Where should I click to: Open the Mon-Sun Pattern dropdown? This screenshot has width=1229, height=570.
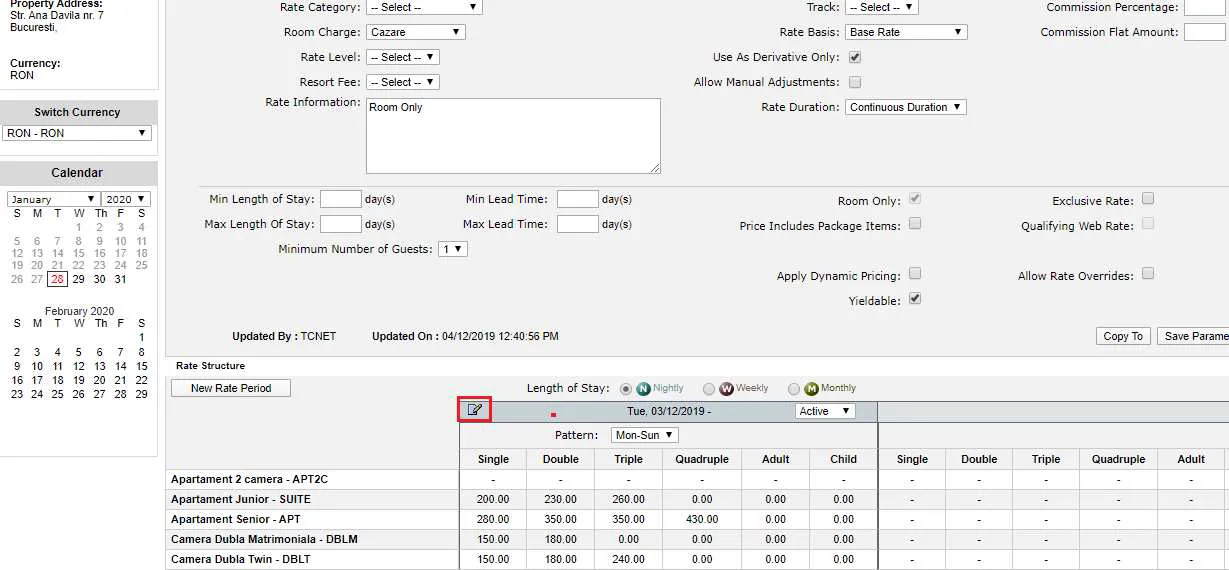645,435
